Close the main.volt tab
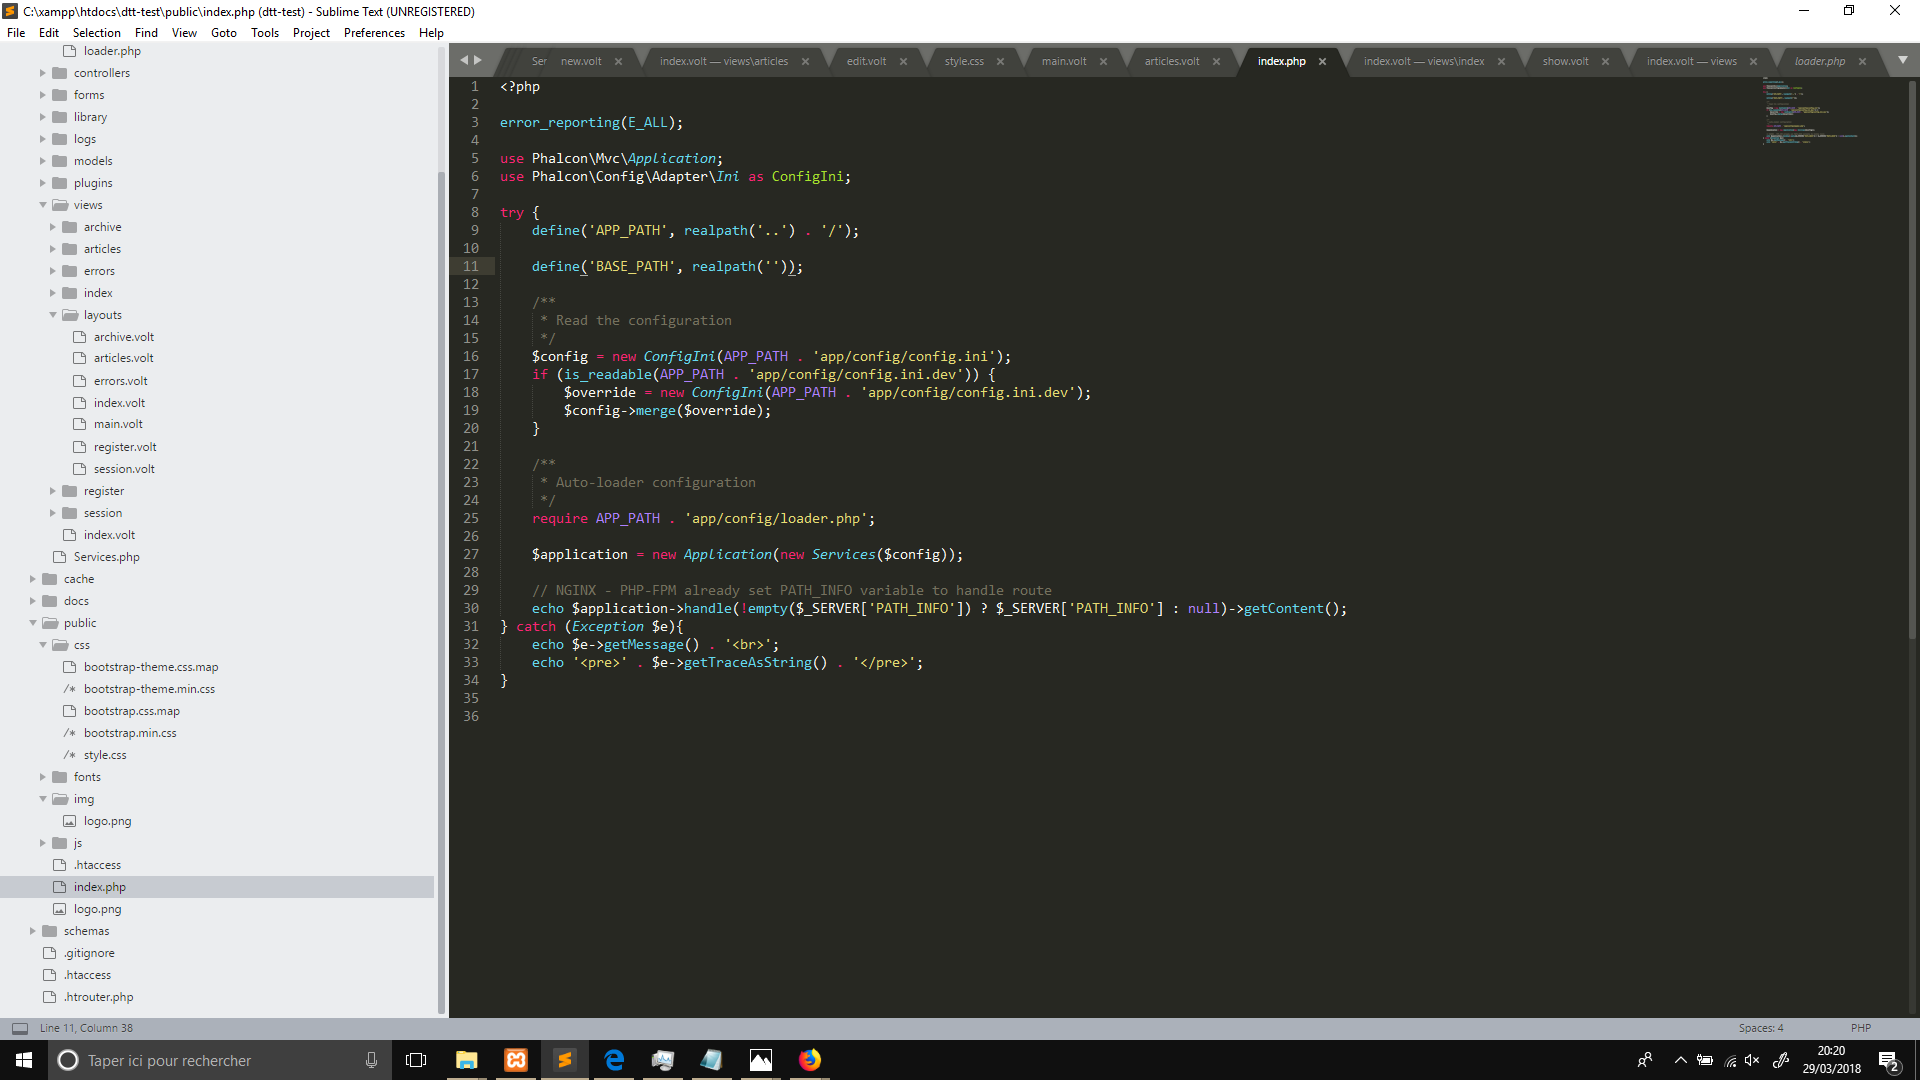Viewport: 1920px width, 1080px height. pyautogui.click(x=1103, y=62)
